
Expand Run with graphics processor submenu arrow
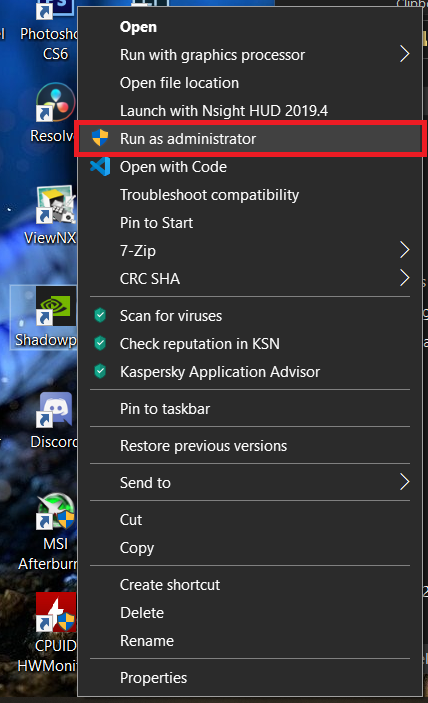pyautogui.click(x=405, y=54)
